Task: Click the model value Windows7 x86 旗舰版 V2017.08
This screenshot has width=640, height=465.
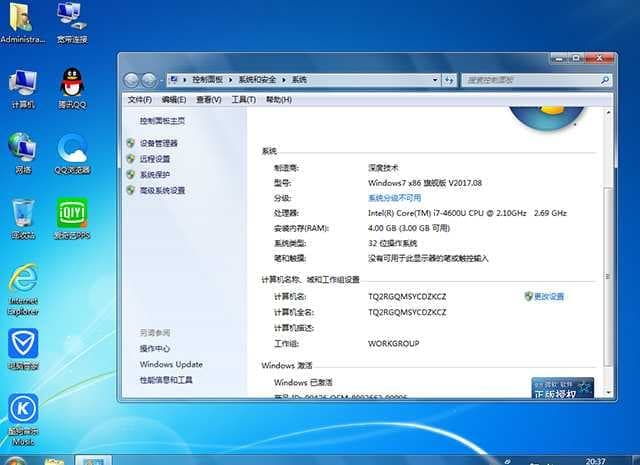Action: pos(425,183)
